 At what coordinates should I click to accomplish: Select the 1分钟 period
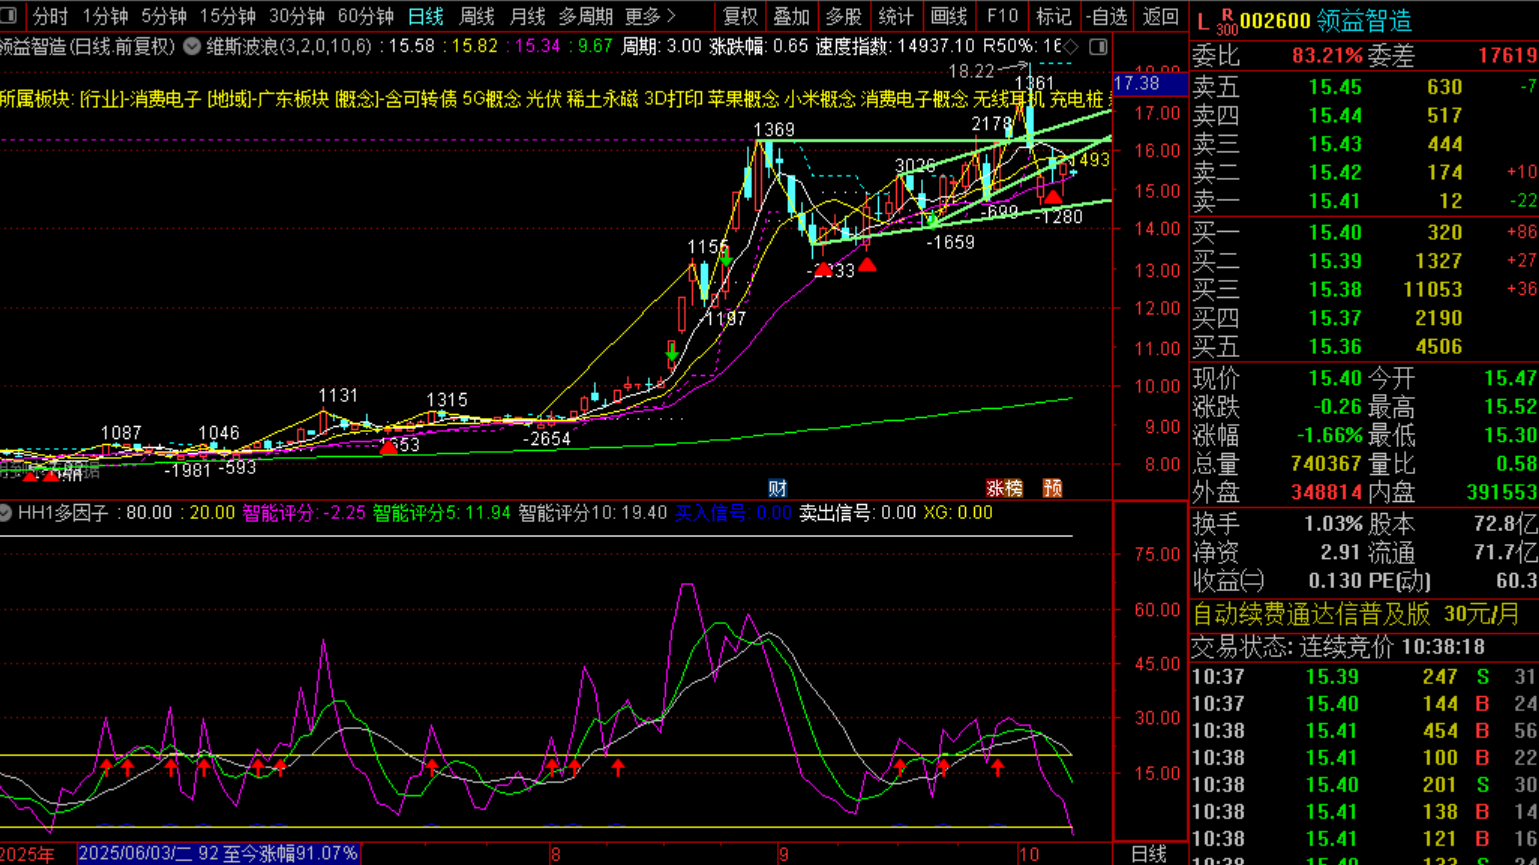pyautogui.click(x=105, y=16)
